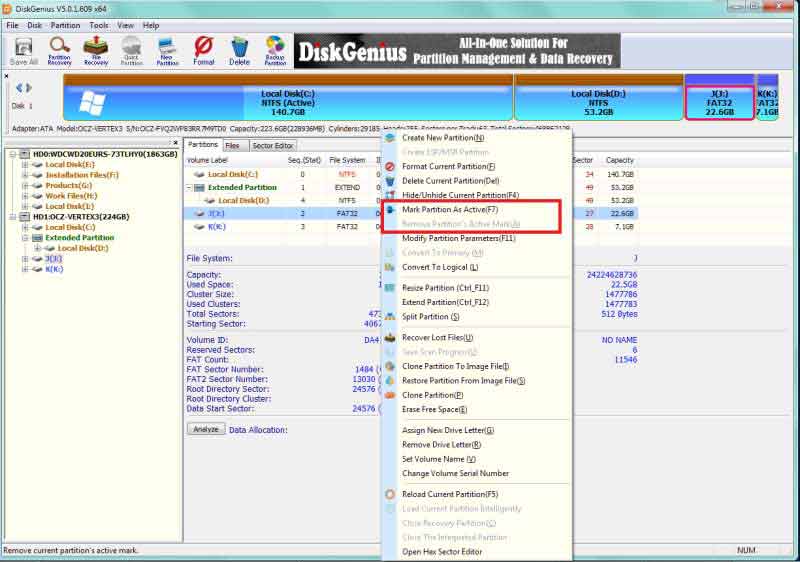Collapse Extended Partition in the left tree
This screenshot has height=562, width=800.
24,238
